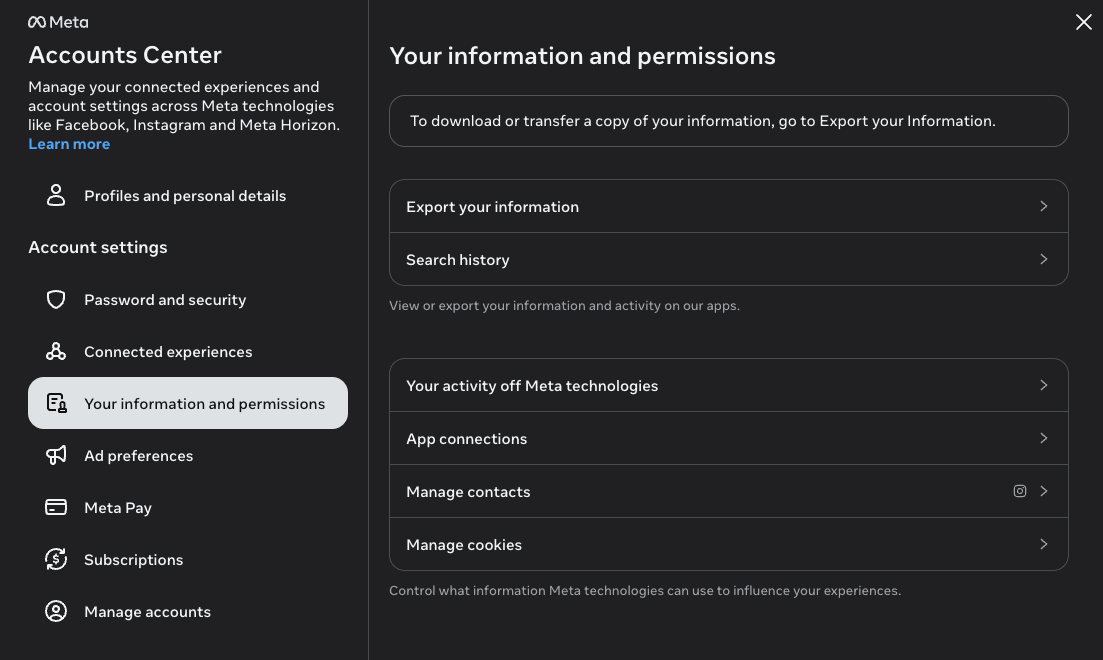This screenshot has height=660, width=1103.
Task: Close the Accounts Center dialog
Action: point(1083,23)
